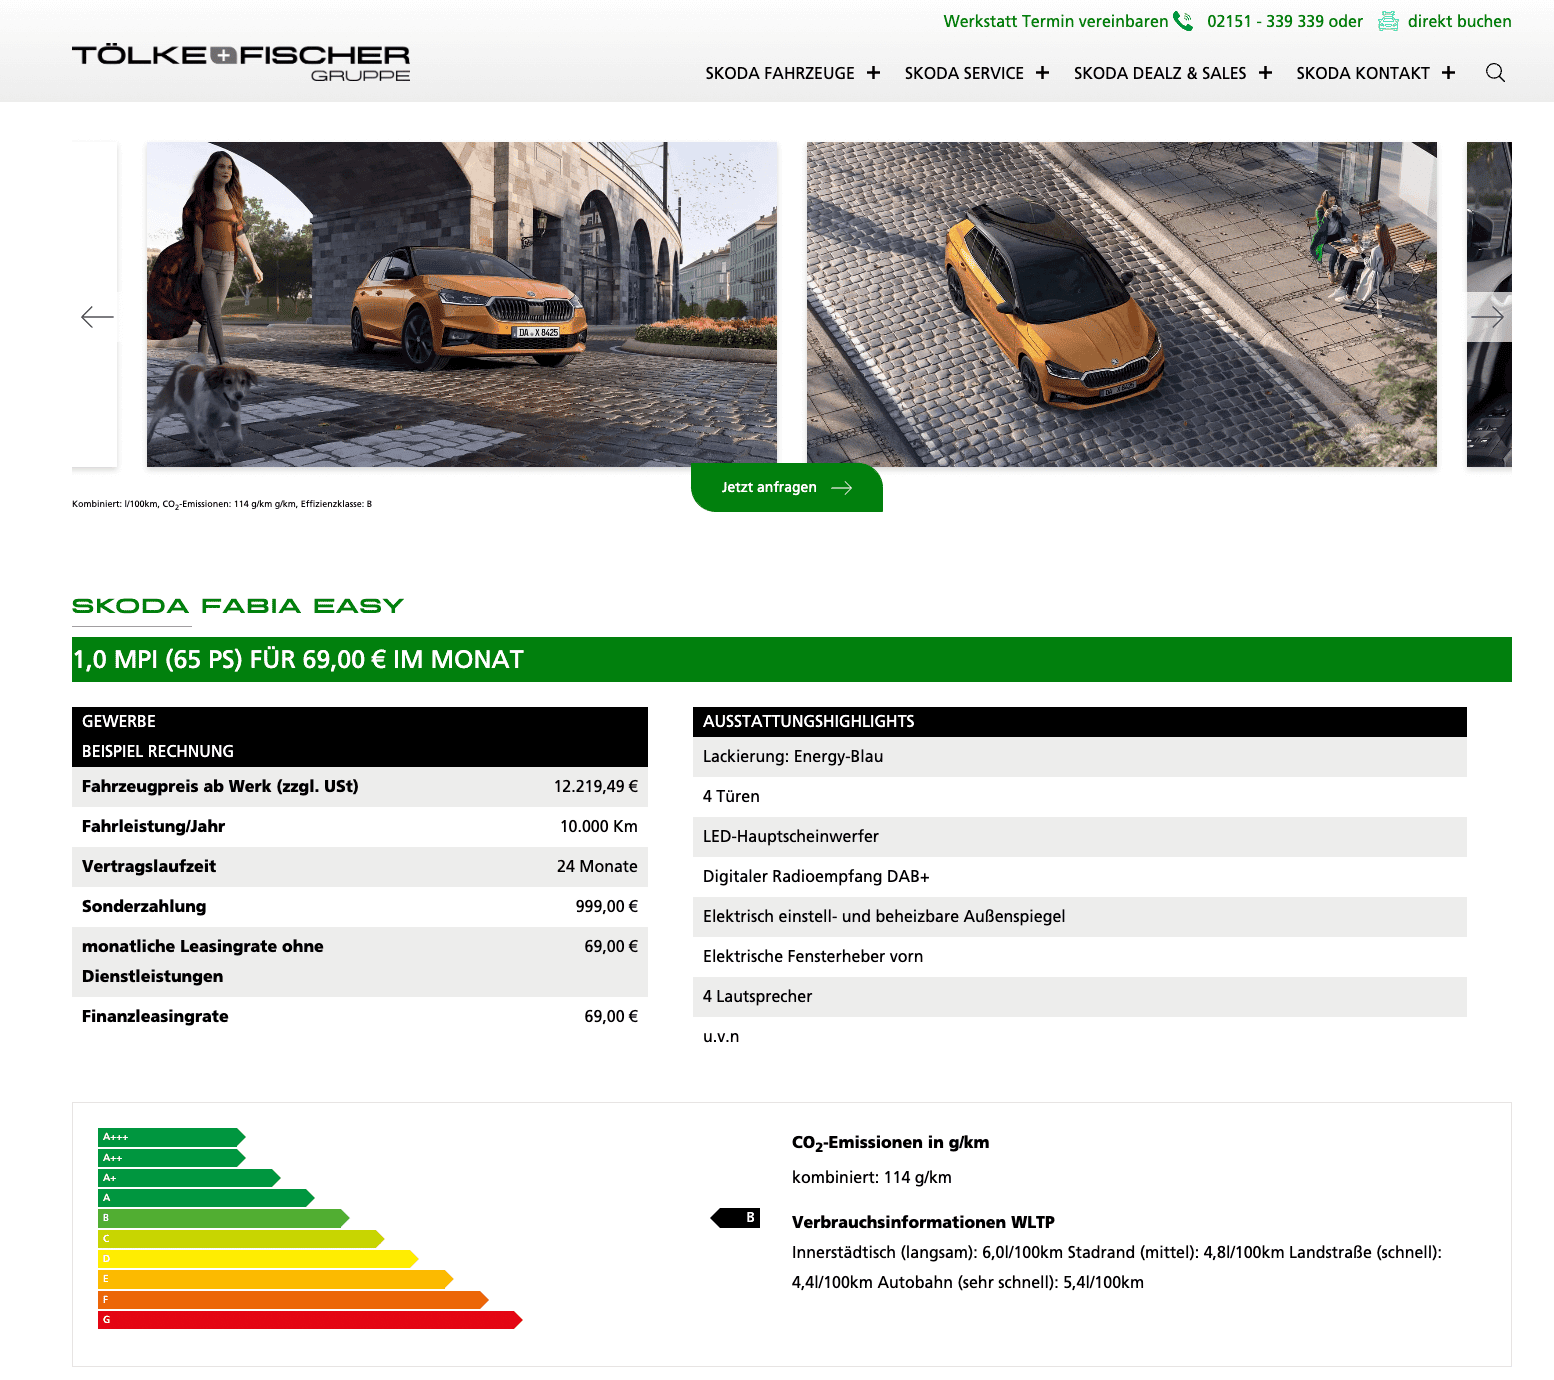Expand Skoda Kontakt plus icon
This screenshot has width=1554, height=1380.
1448,73
